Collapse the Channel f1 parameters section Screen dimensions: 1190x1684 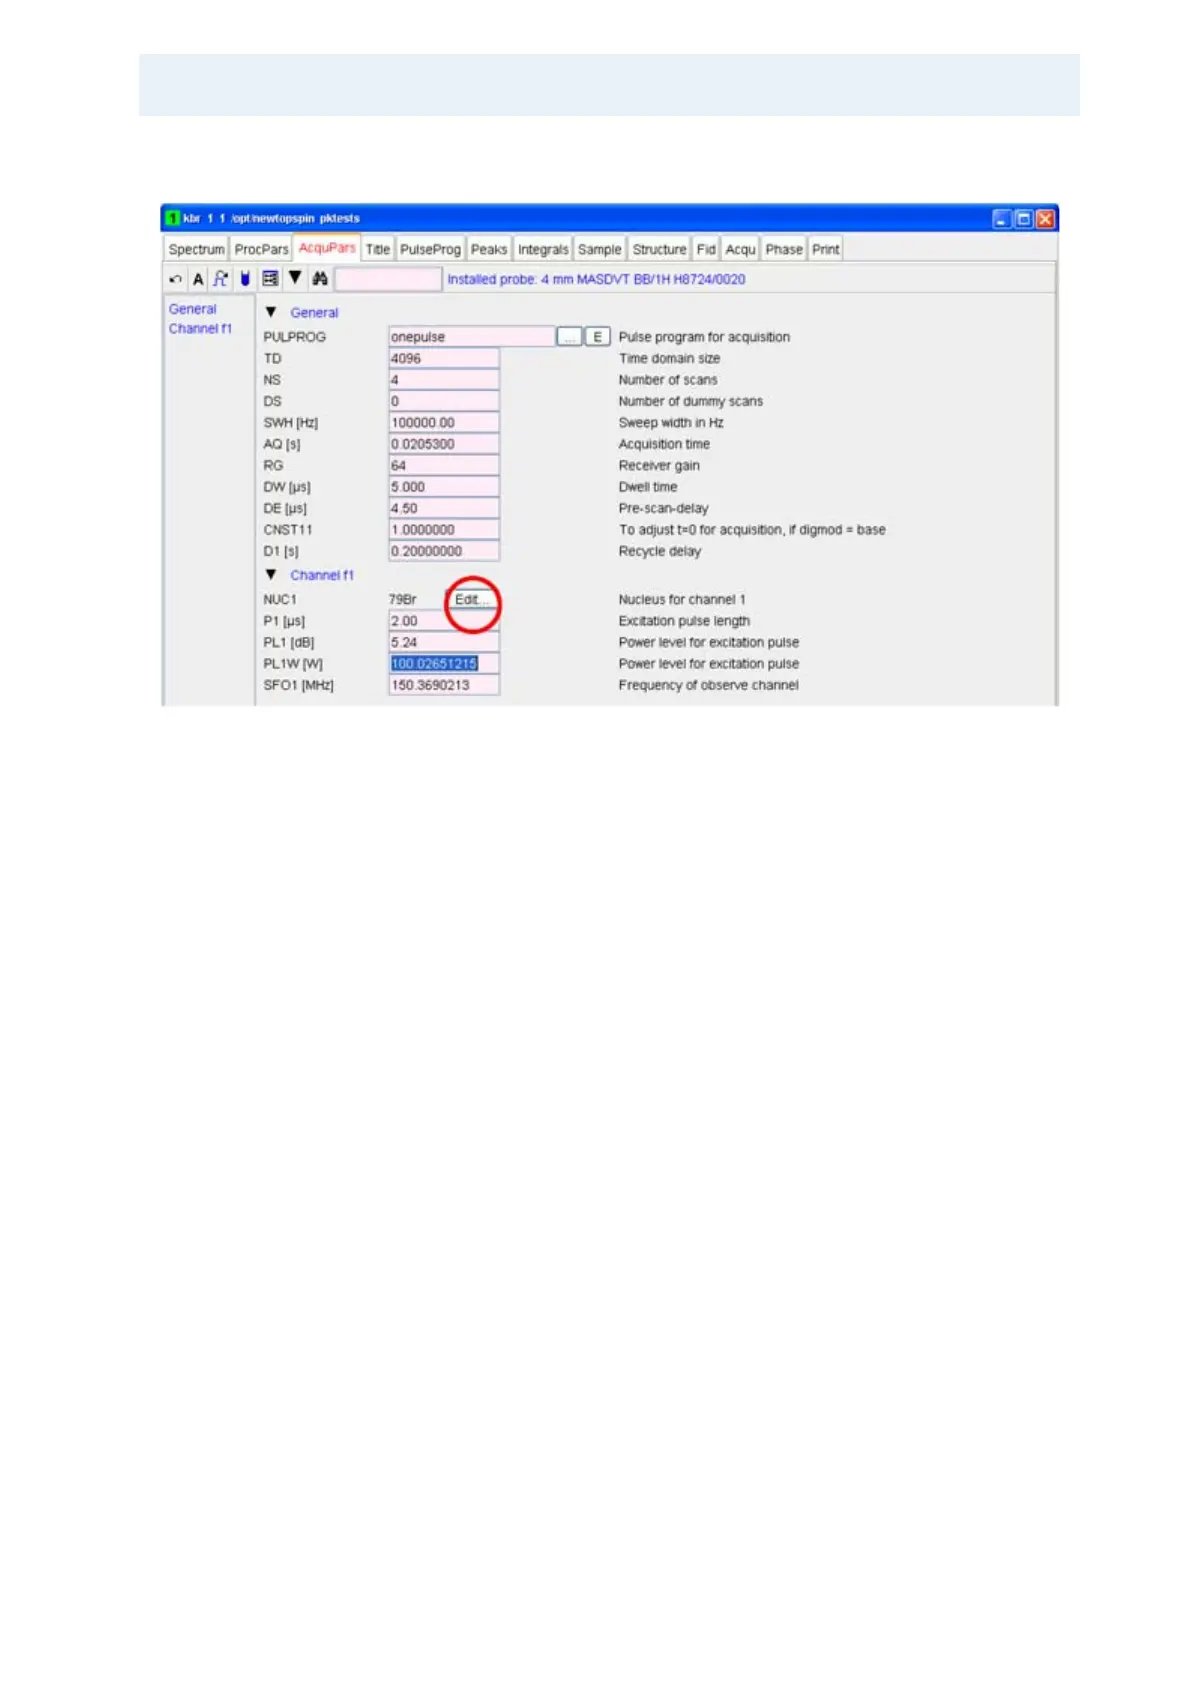point(270,575)
